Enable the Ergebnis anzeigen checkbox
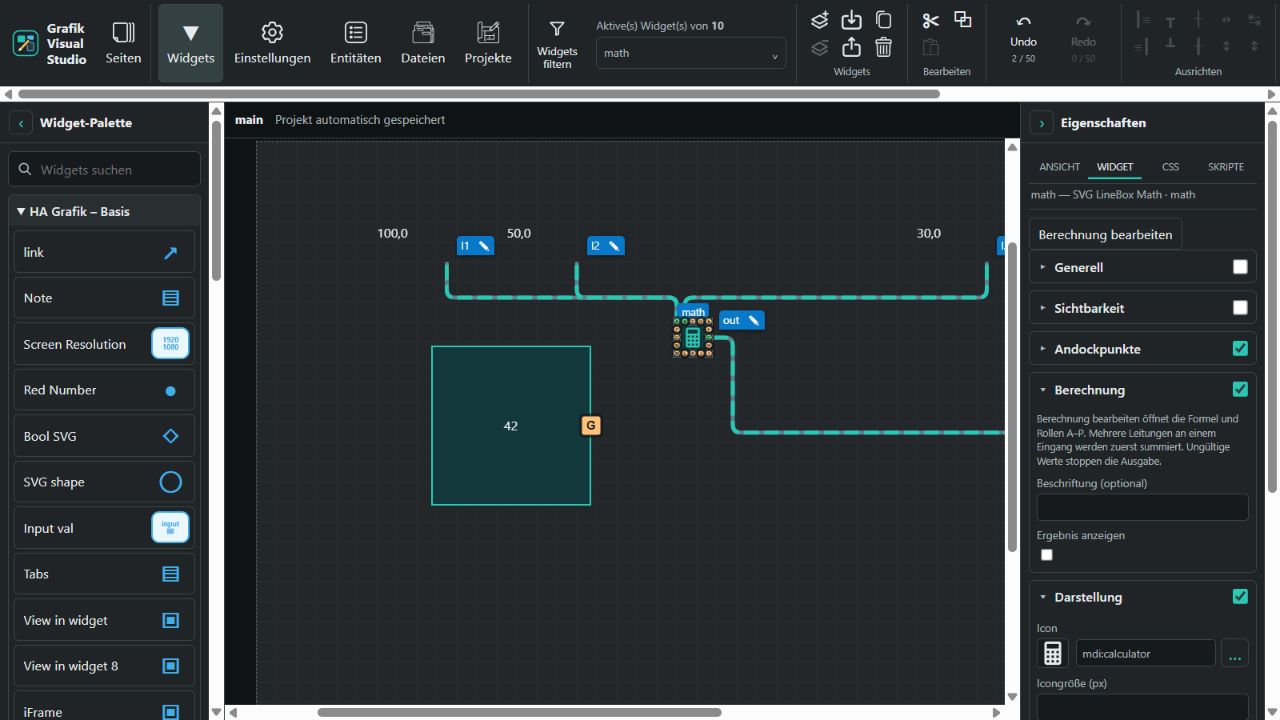 click(1047, 555)
